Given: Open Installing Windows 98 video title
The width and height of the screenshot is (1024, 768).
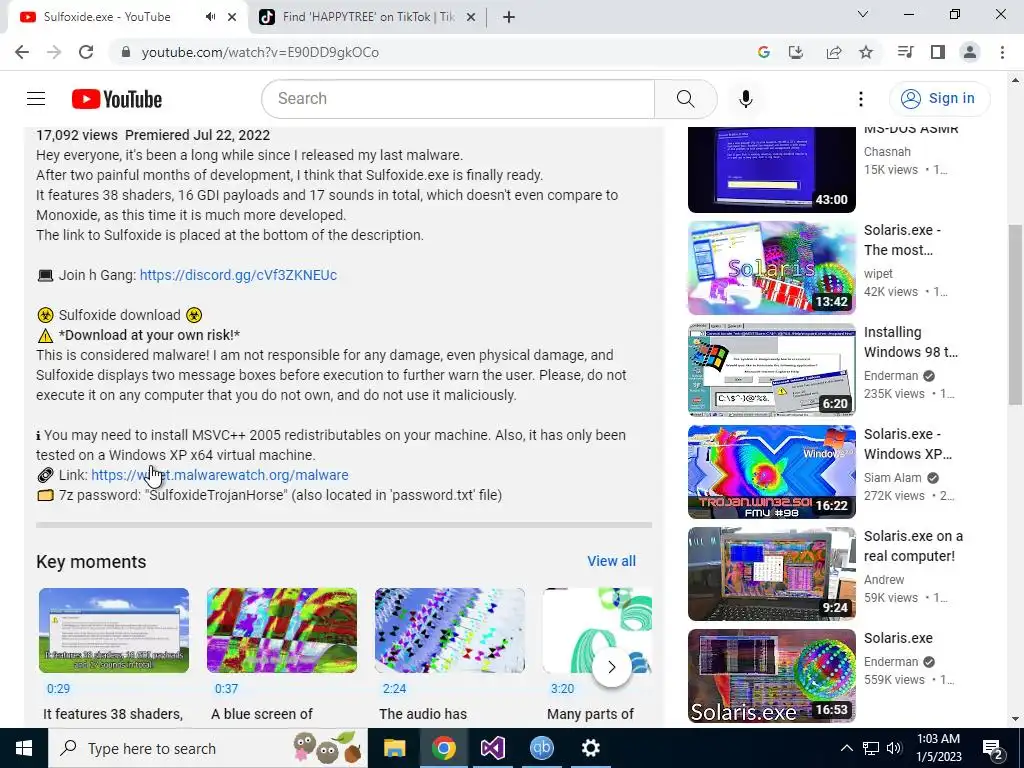Looking at the screenshot, I should [x=910, y=342].
